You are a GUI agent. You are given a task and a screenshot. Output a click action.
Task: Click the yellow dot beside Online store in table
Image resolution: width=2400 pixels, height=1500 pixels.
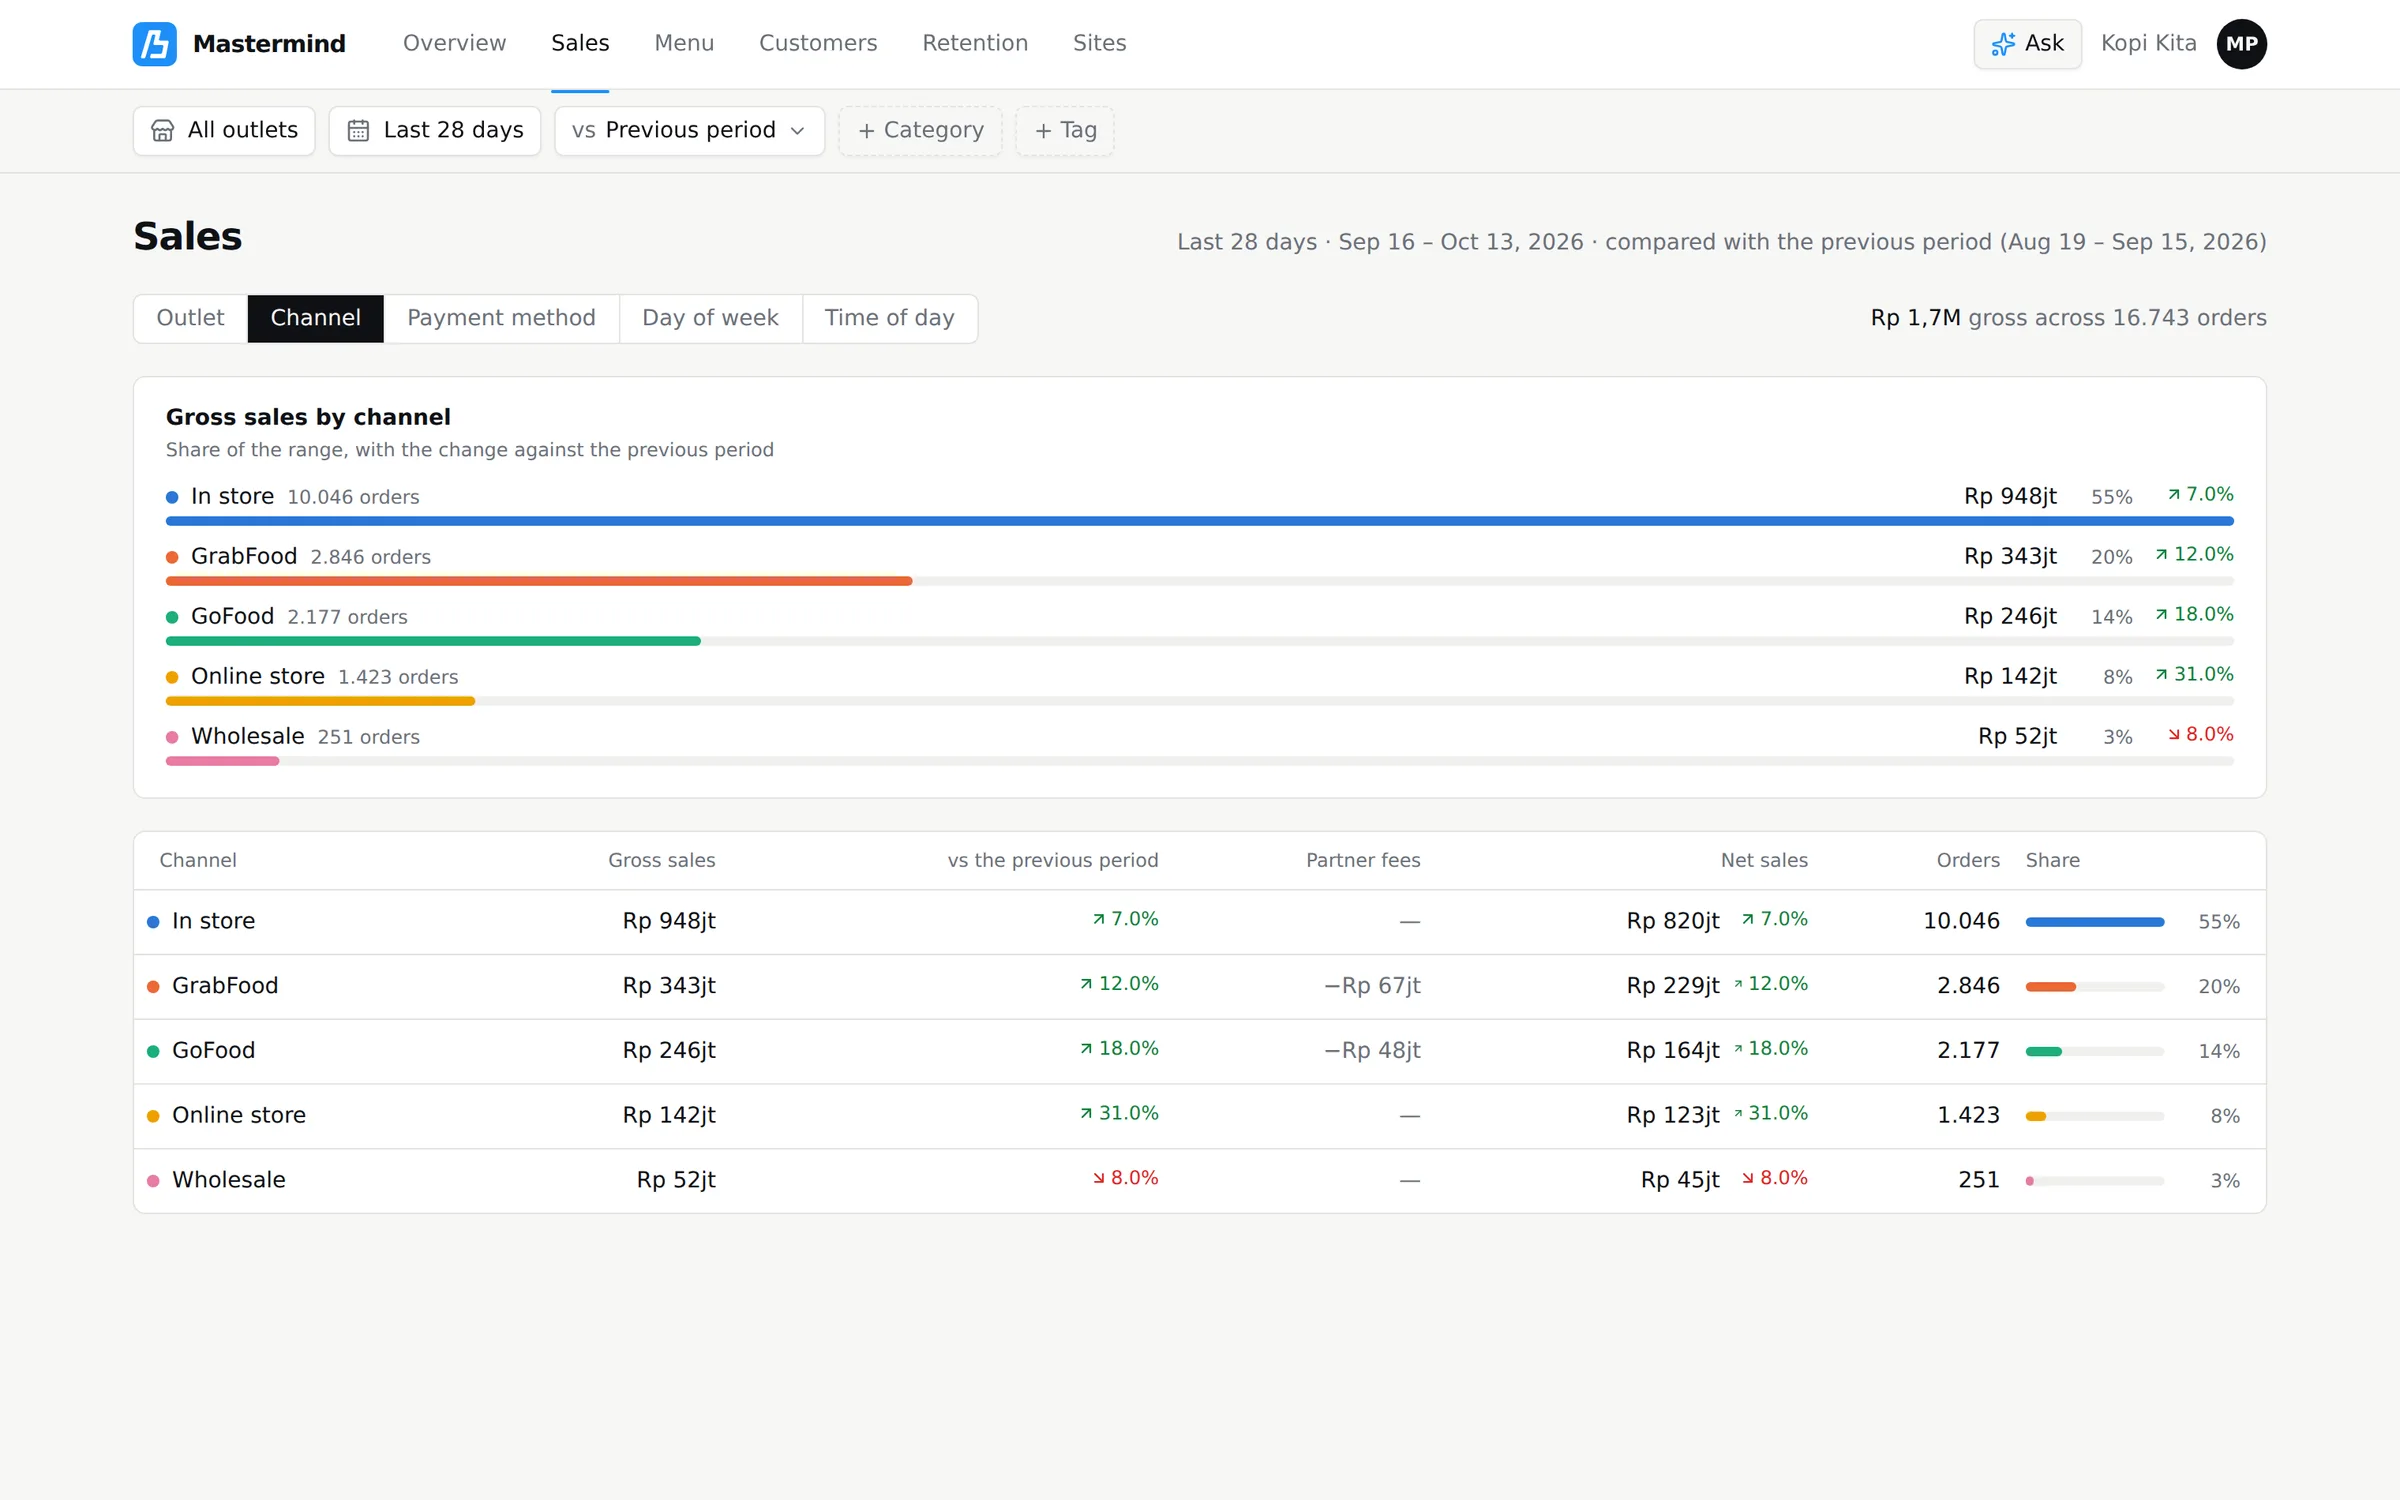[153, 1116]
